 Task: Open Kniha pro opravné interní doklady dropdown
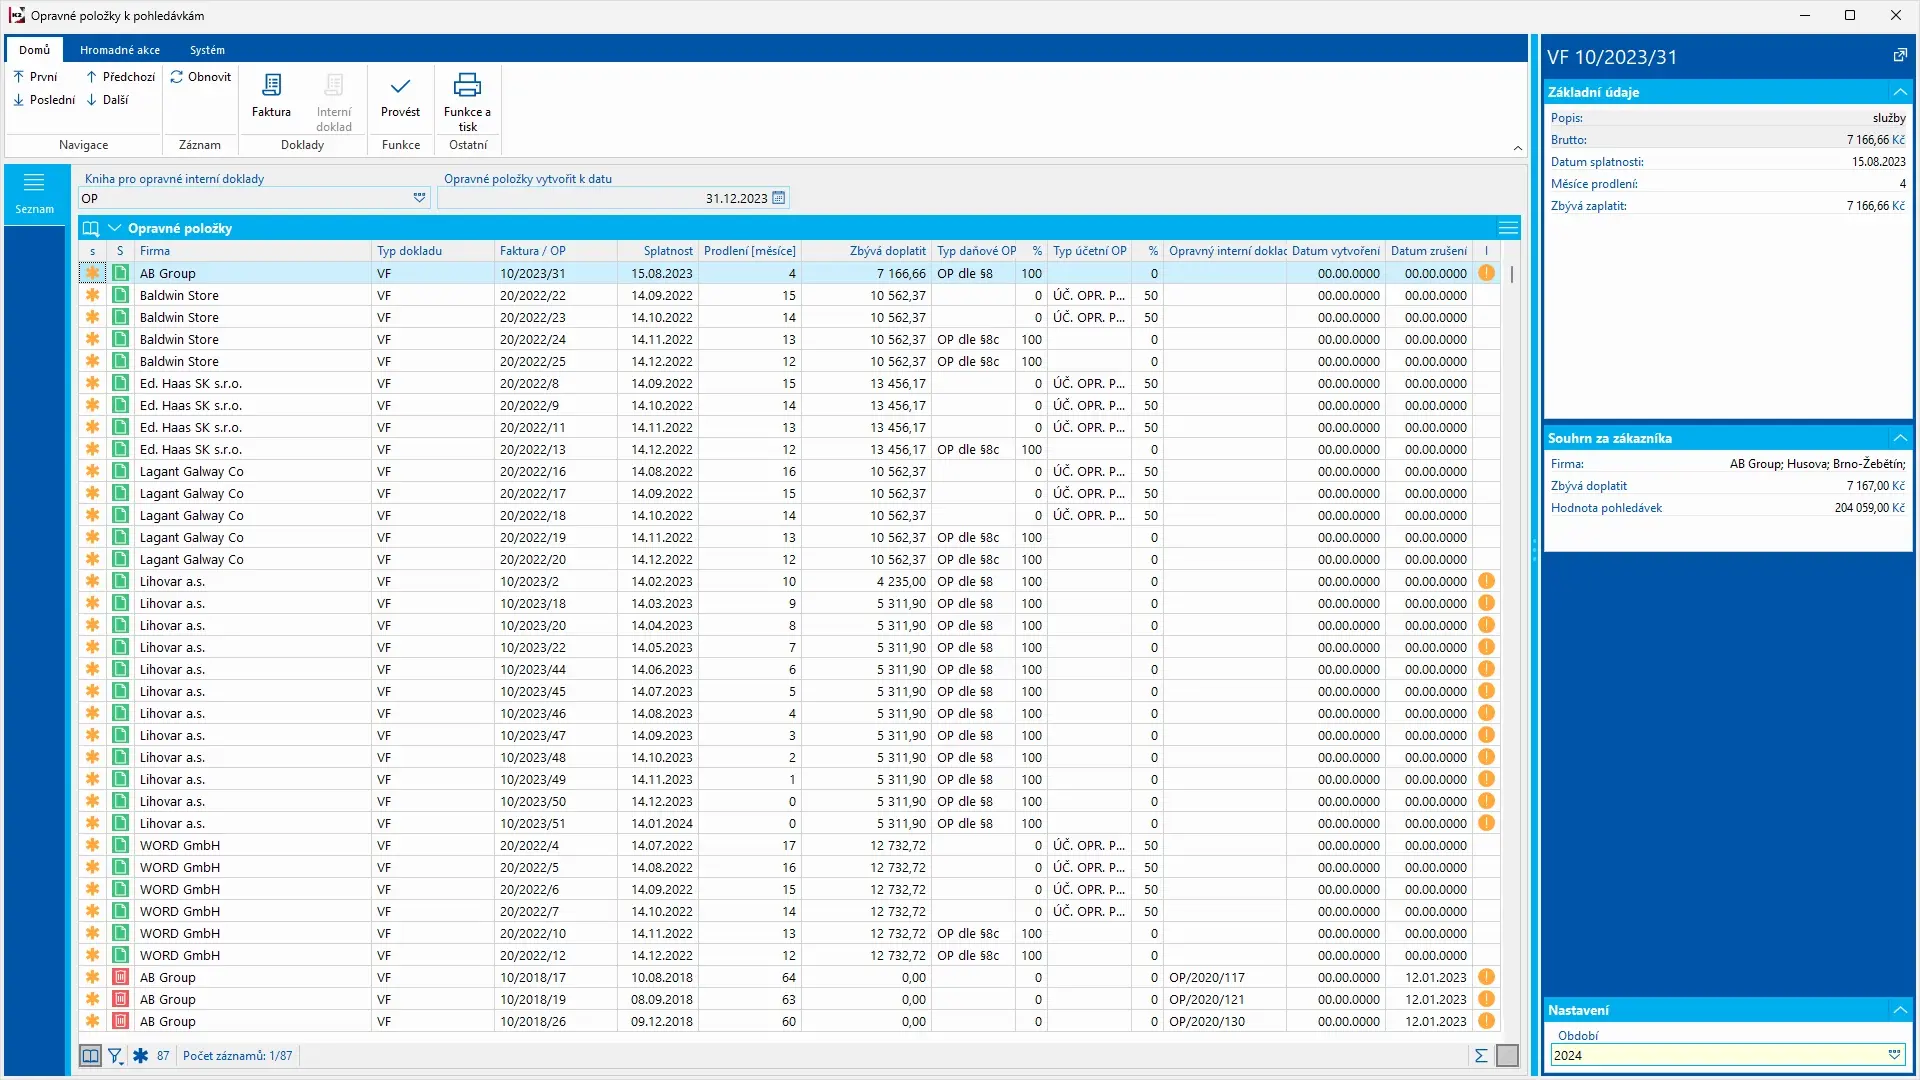[420, 198]
